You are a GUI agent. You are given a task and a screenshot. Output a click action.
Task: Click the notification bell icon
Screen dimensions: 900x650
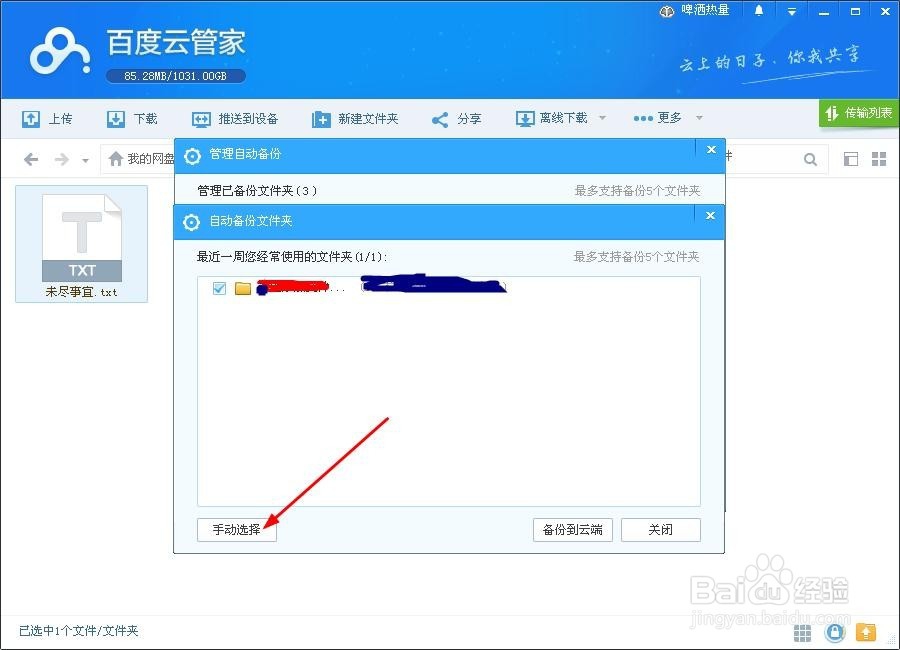pyautogui.click(x=761, y=10)
